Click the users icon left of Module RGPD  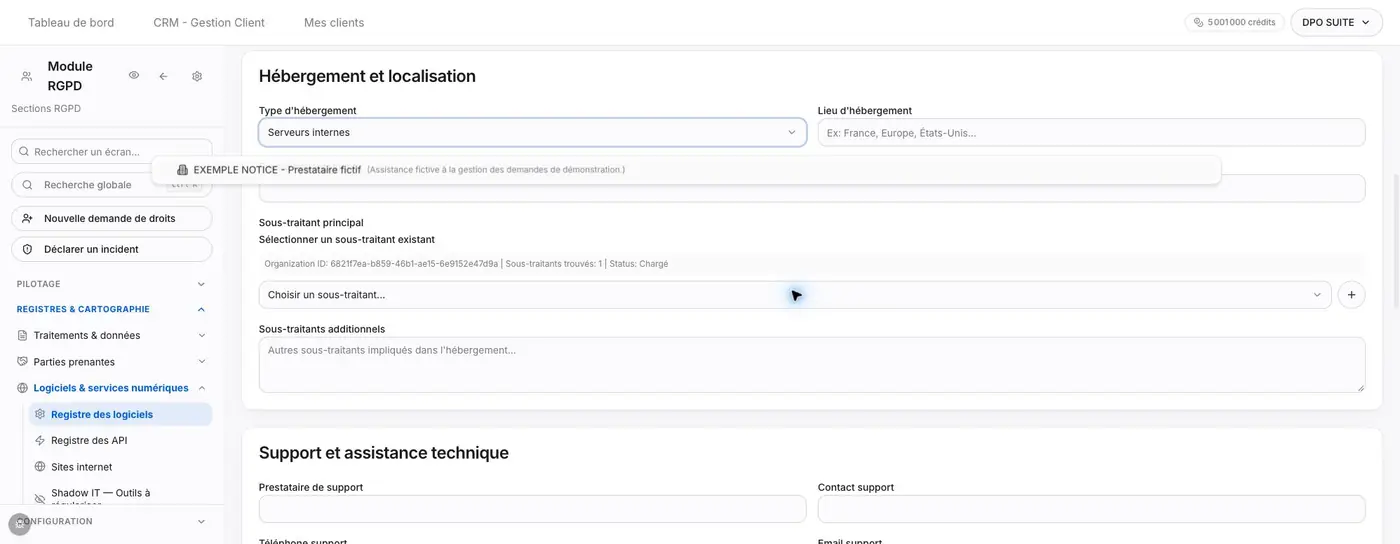pos(27,76)
